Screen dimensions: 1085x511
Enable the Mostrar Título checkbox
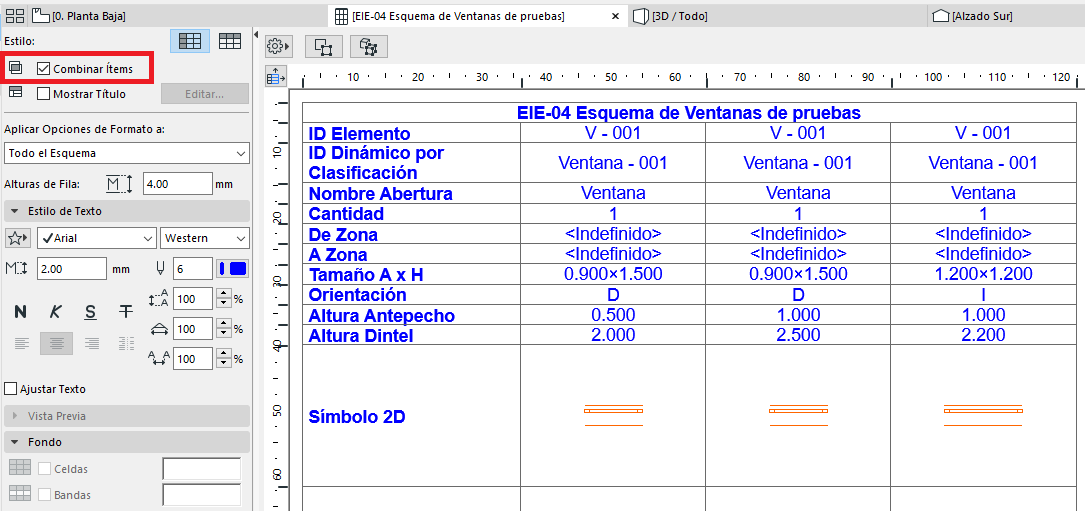point(44,94)
